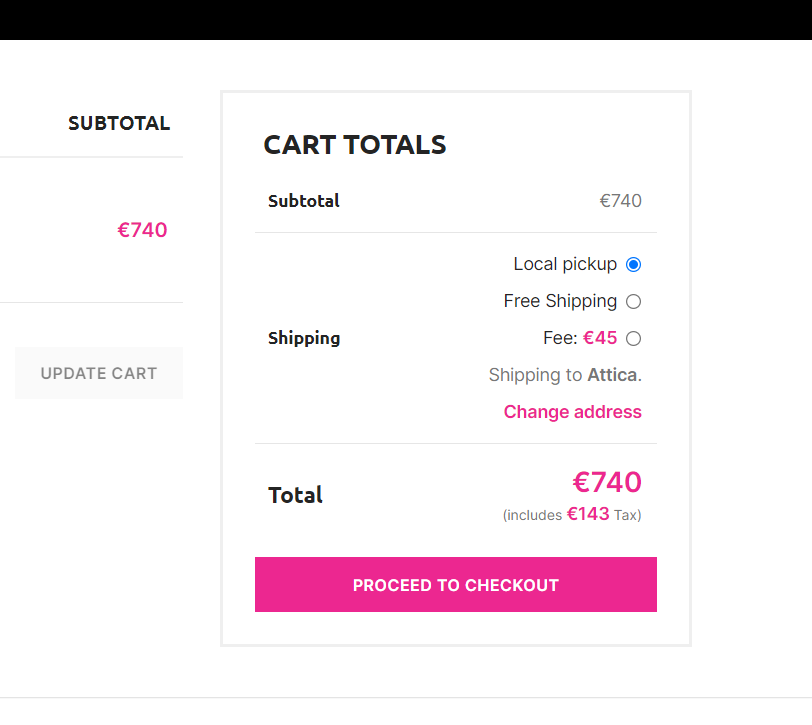Screen dimensions: 812x725
Task: Click the "Shipping to Attica" text
Action: [565, 376]
